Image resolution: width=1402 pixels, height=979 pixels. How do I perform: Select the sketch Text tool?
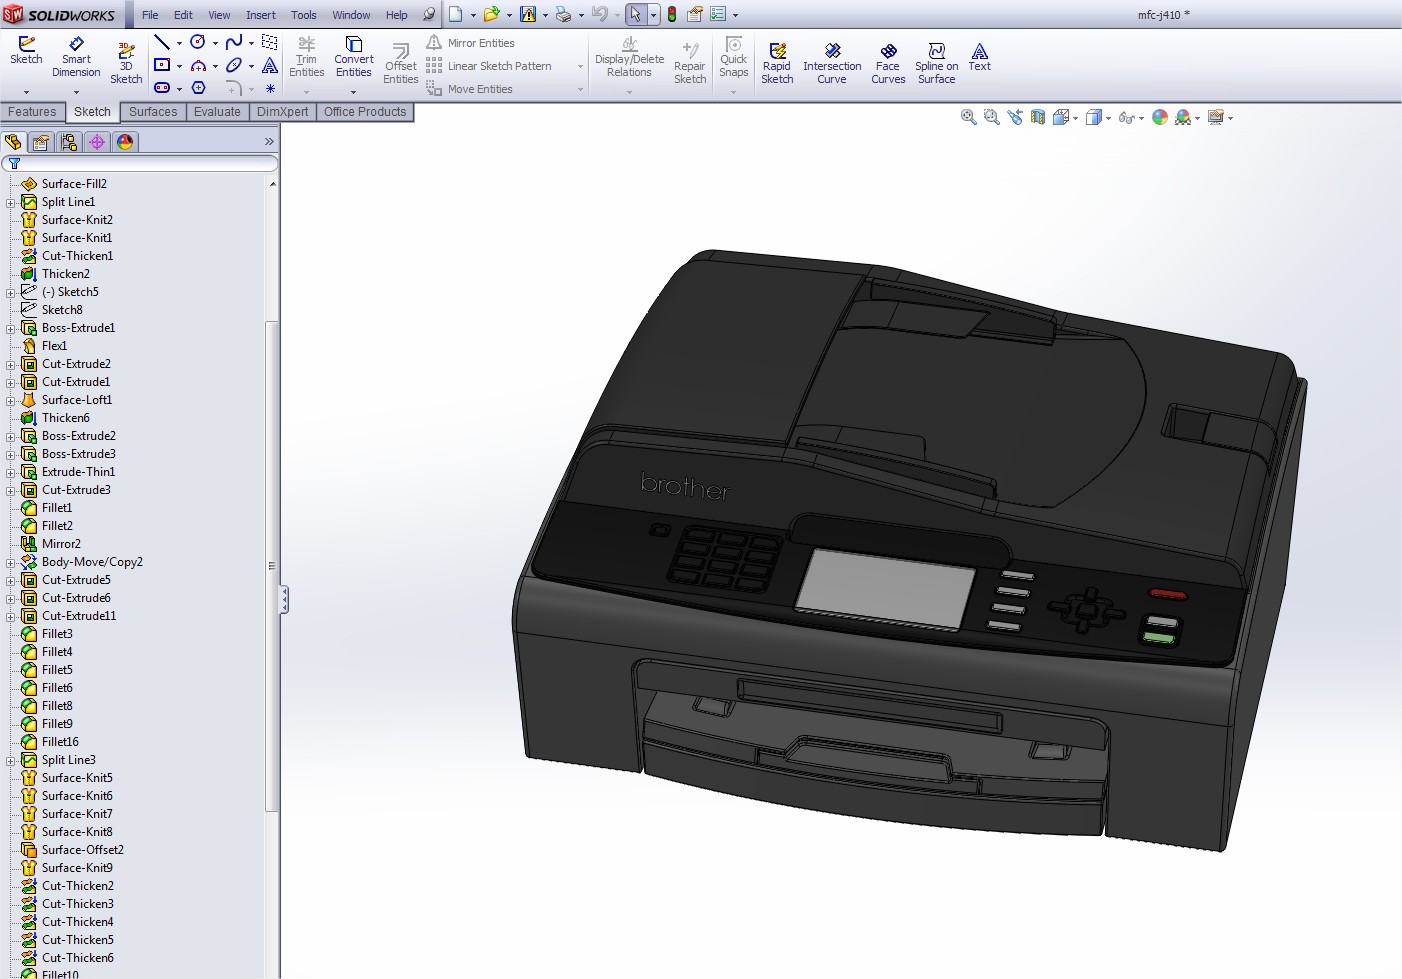tap(980, 57)
